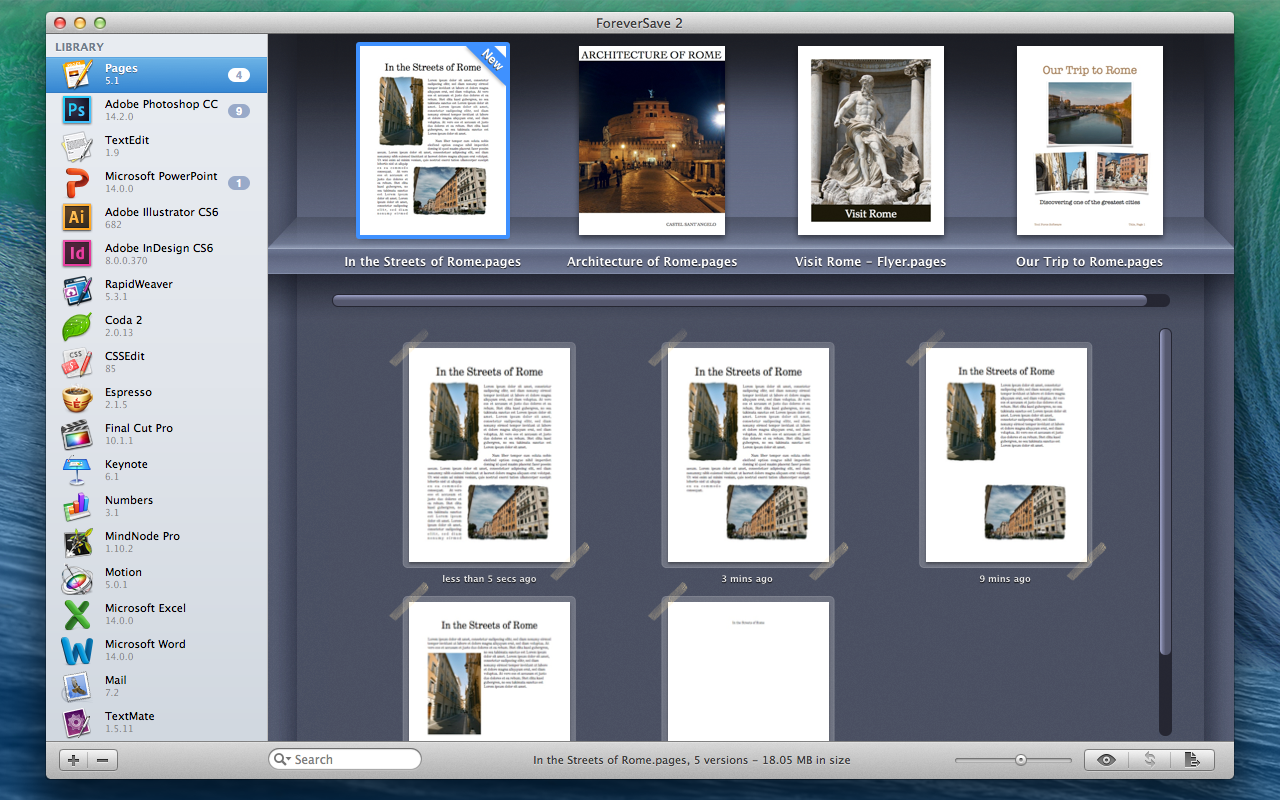Click the 'less than 5 secs ago' caption
The image size is (1280, 800).
489,579
